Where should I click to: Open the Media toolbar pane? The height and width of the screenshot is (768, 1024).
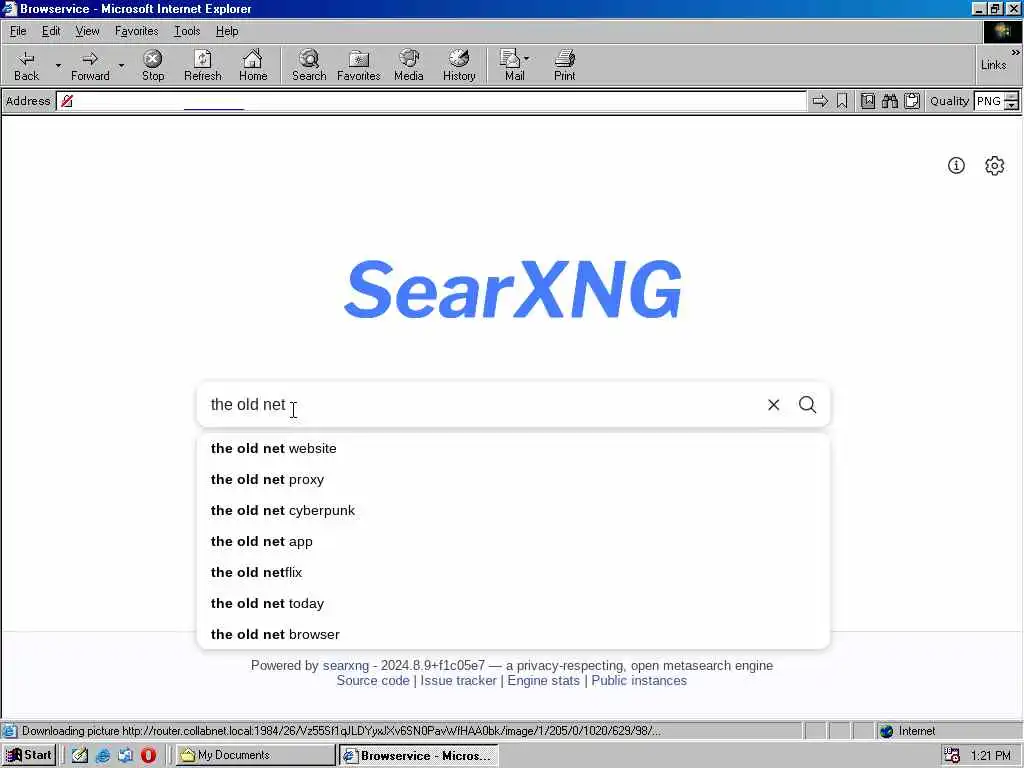(x=409, y=65)
